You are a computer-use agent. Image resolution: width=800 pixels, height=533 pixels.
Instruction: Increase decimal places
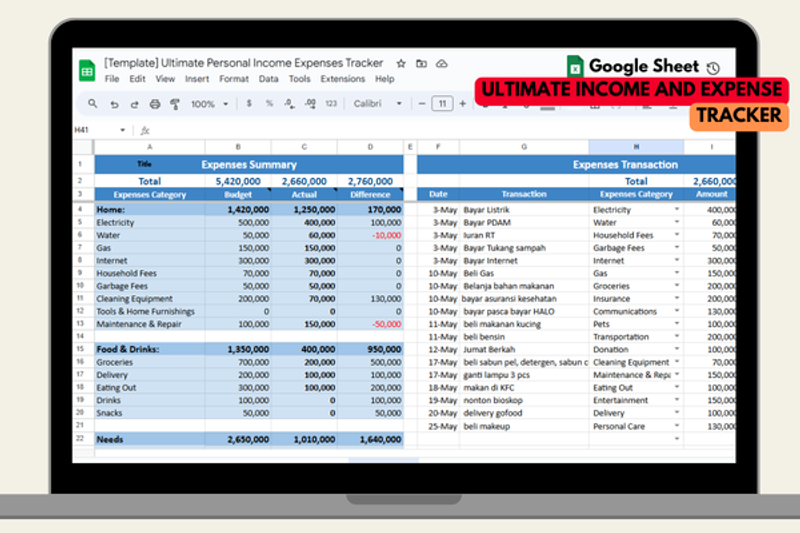pyautogui.click(x=310, y=104)
